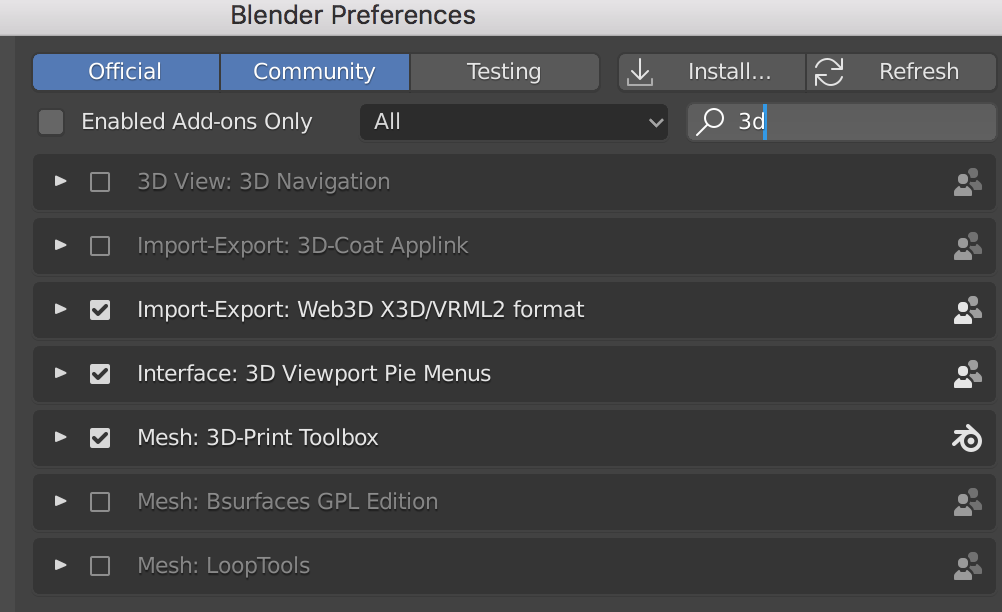Click the community icon beside 3D Viewport Pie Menus
The image size is (1002, 612).
(967, 374)
